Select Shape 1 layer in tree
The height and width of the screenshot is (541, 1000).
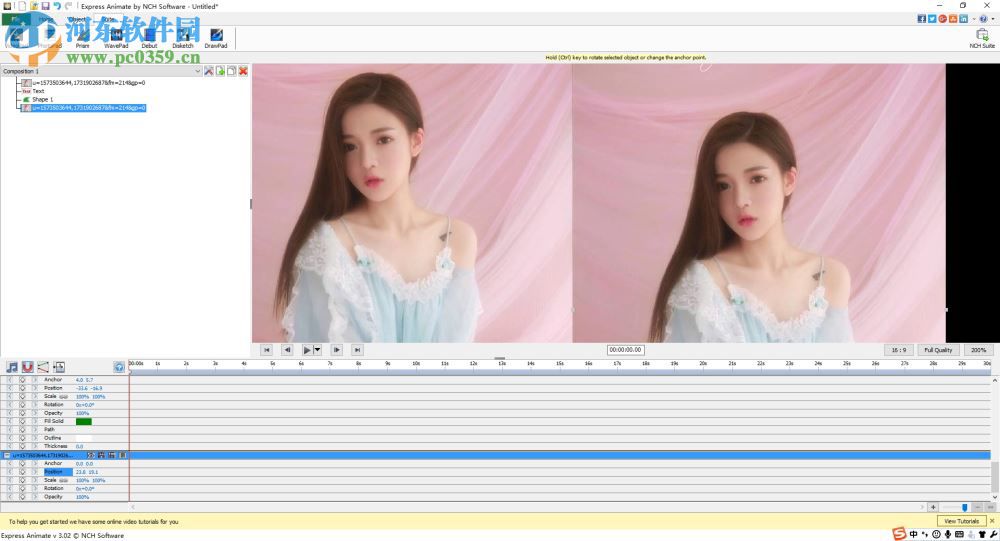tap(43, 100)
